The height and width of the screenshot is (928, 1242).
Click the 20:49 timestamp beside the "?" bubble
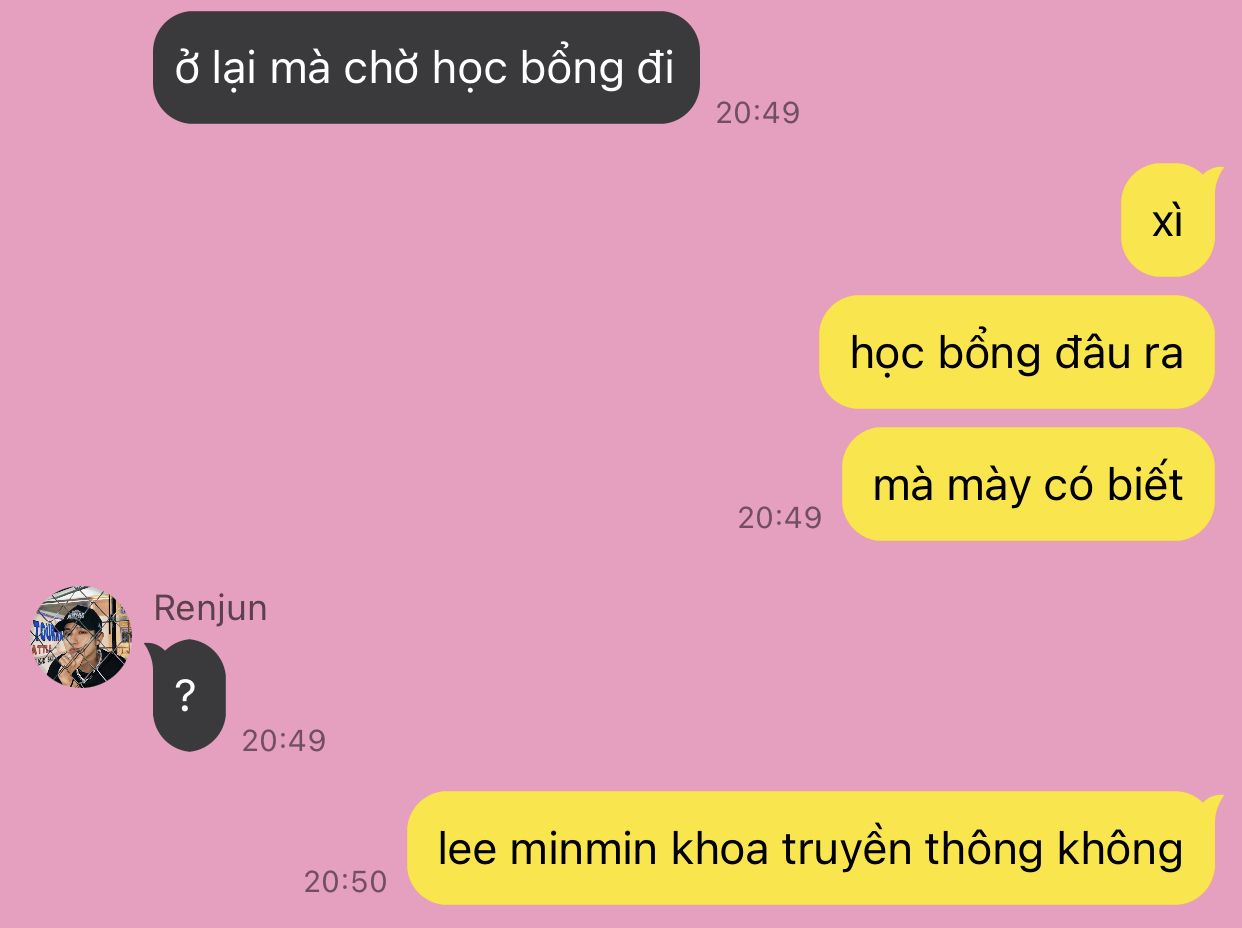click(284, 741)
